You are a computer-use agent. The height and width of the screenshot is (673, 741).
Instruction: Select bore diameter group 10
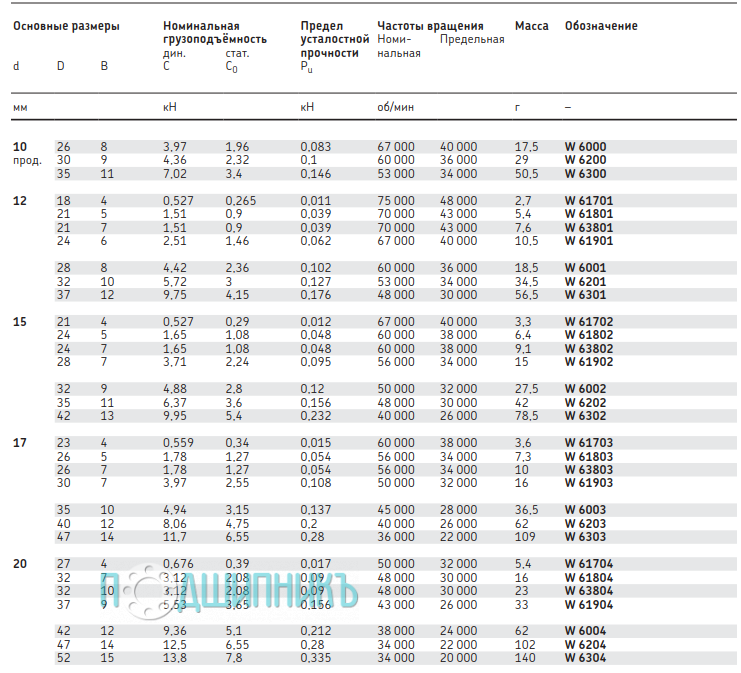[20, 147]
